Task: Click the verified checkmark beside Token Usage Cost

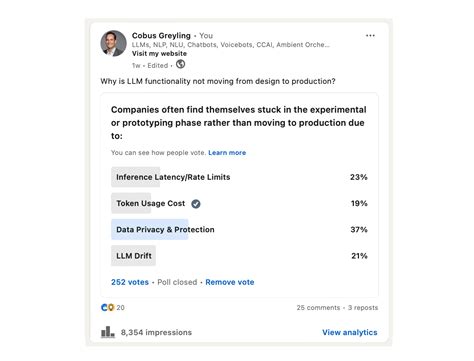Action: (196, 204)
